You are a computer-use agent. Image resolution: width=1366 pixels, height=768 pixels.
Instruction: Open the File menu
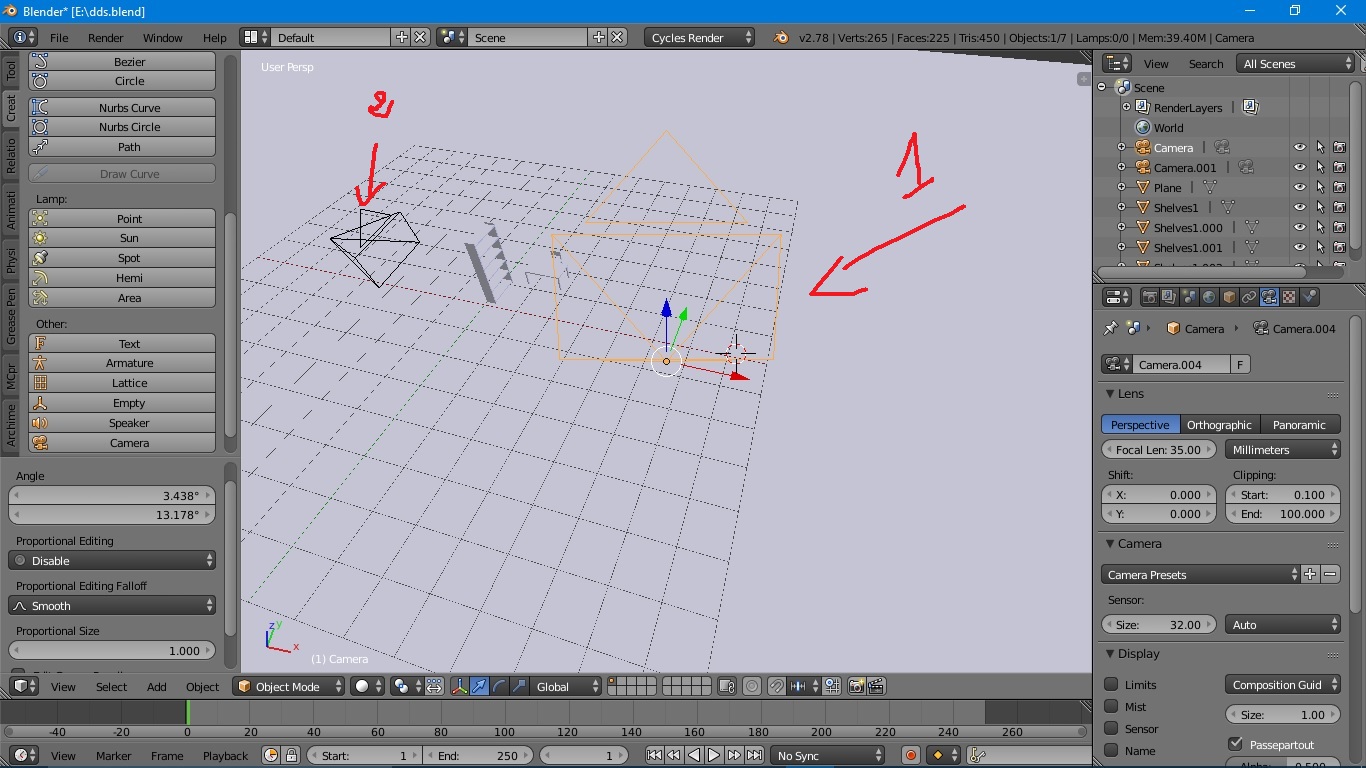(59, 37)
